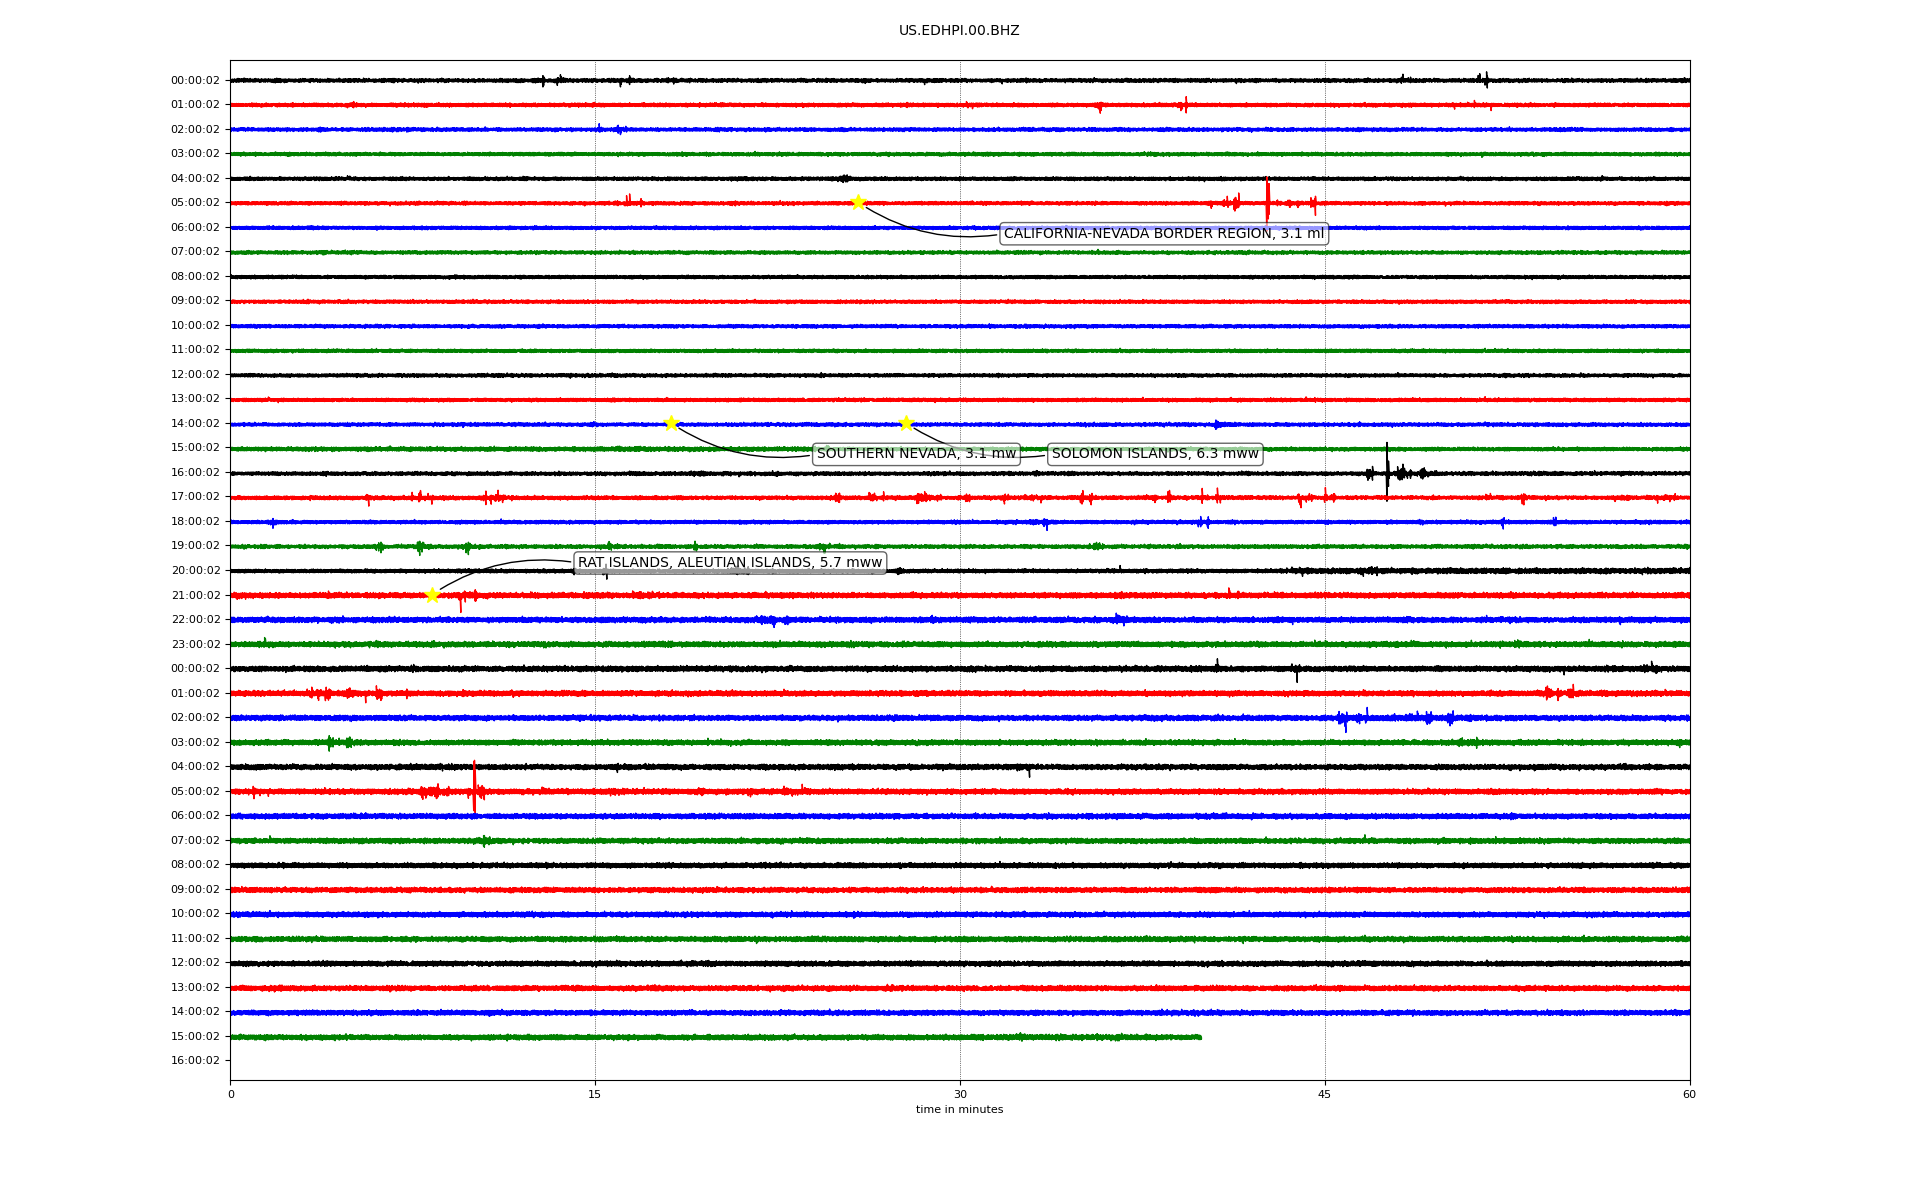The width and height of the screenshot is (1920, 1200).
Task: Click the last 16:00:02 time label
Action: point(195,1061)
